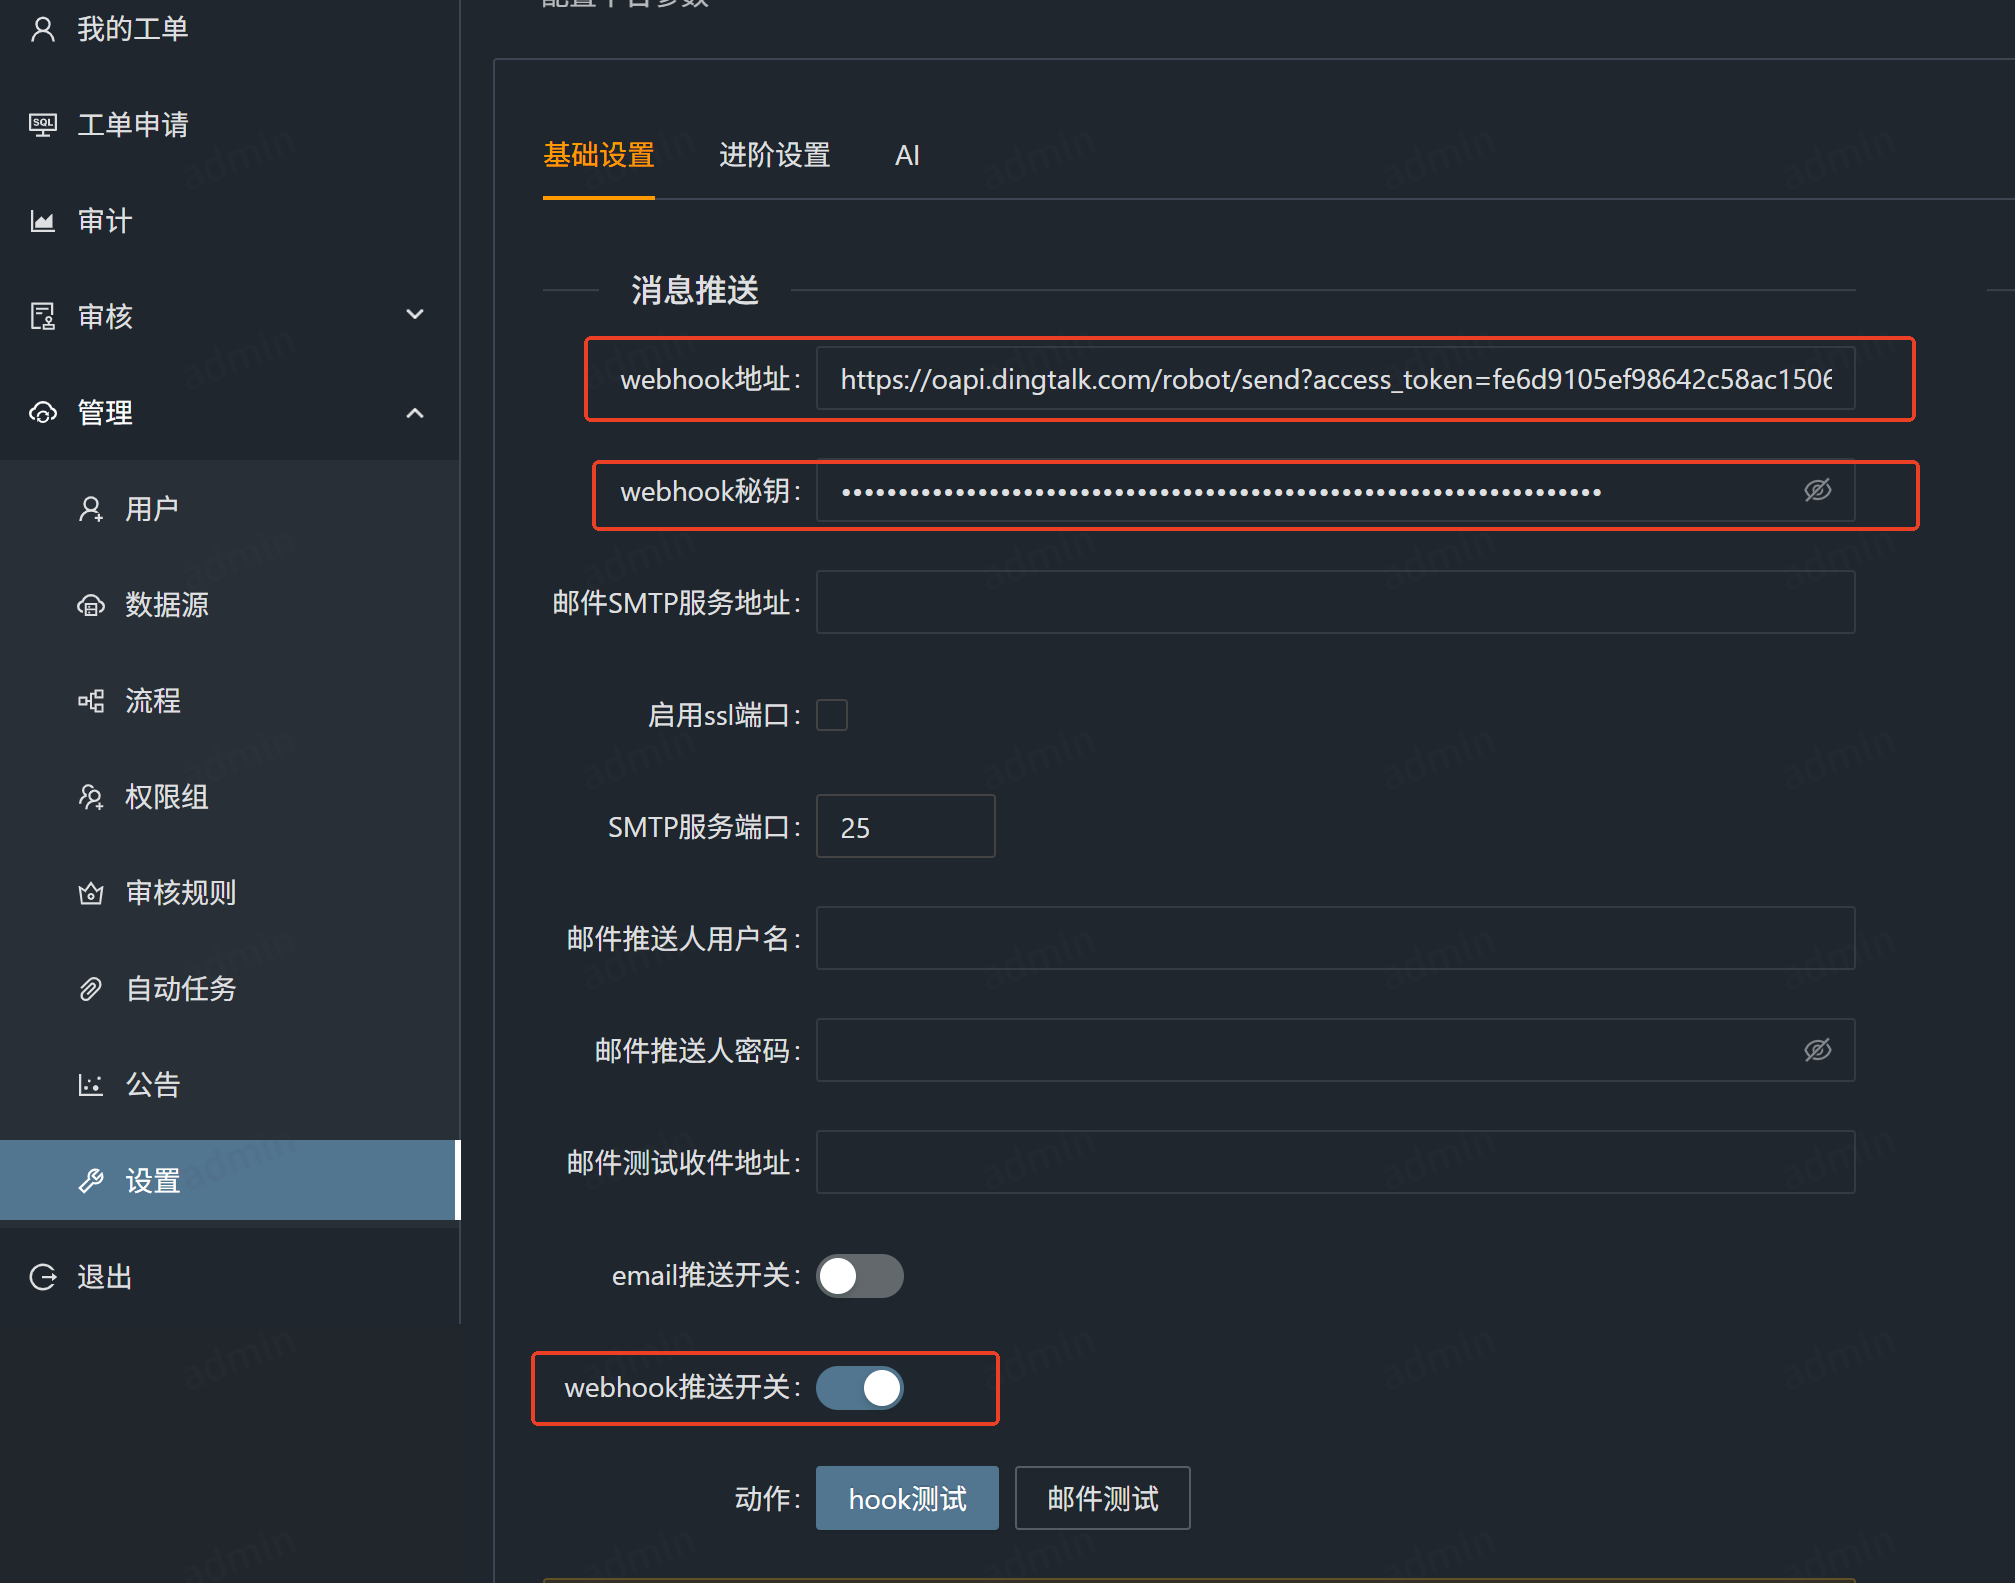Turn on the email推送开关 switch

(x=859, y=1275)
